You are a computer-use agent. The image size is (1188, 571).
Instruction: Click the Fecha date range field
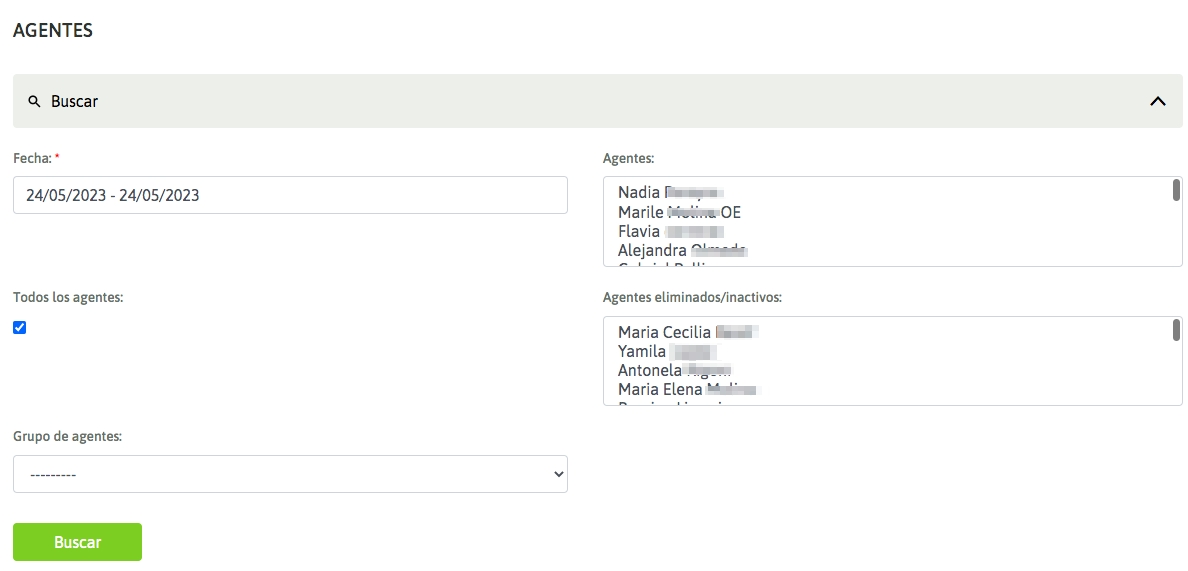tap(290, 195)
